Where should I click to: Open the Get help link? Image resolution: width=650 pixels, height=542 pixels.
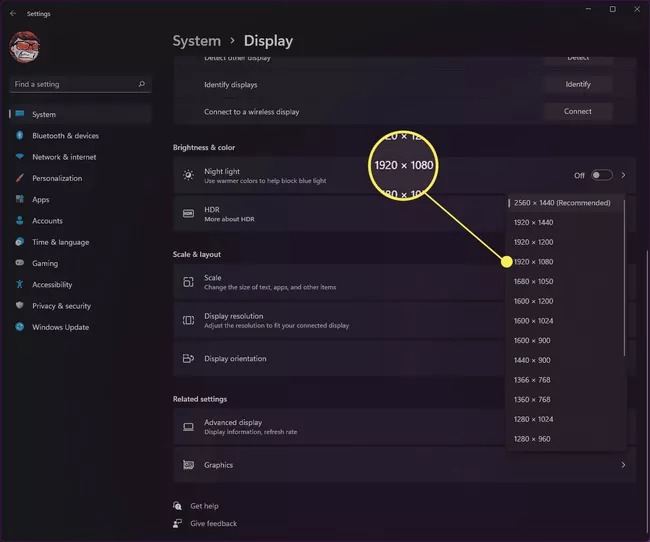(204, 506)
